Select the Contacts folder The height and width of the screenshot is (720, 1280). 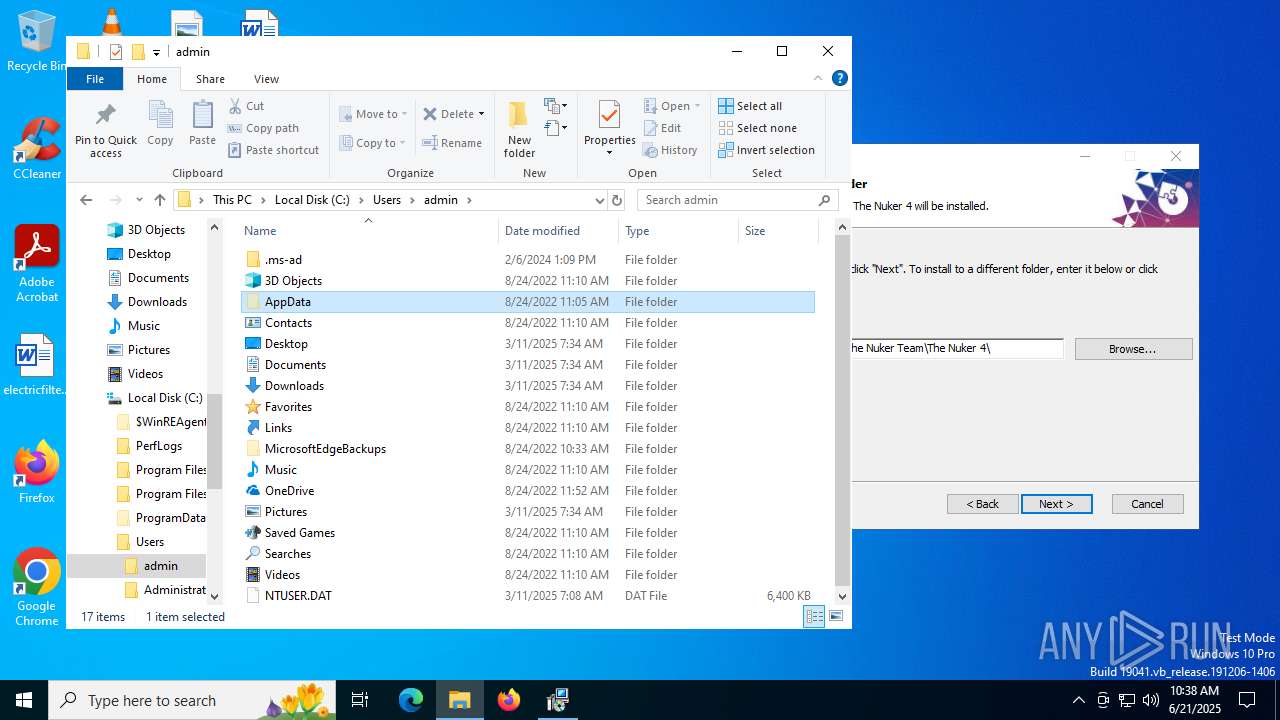coord(528,323)
